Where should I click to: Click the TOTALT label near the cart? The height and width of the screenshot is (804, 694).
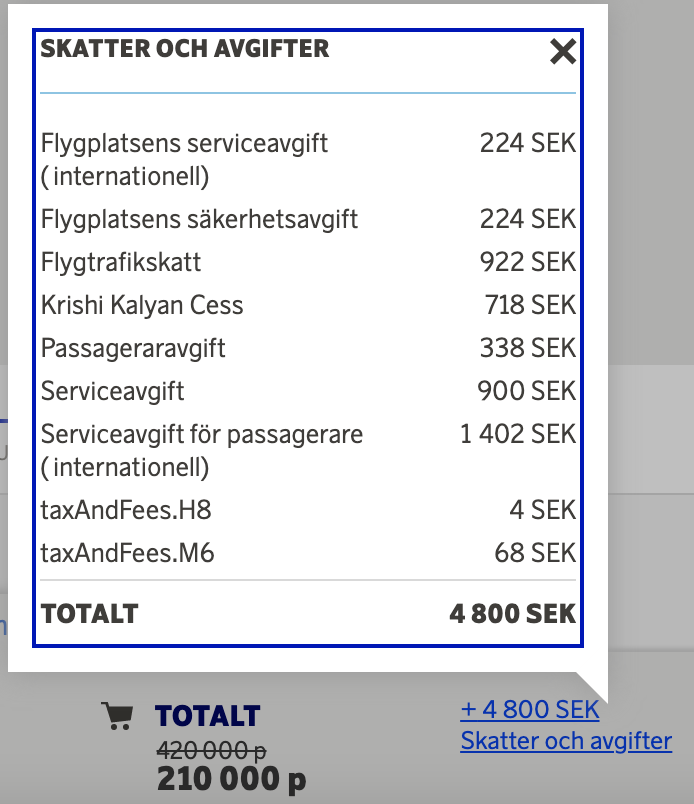click(x=208, y=716)
